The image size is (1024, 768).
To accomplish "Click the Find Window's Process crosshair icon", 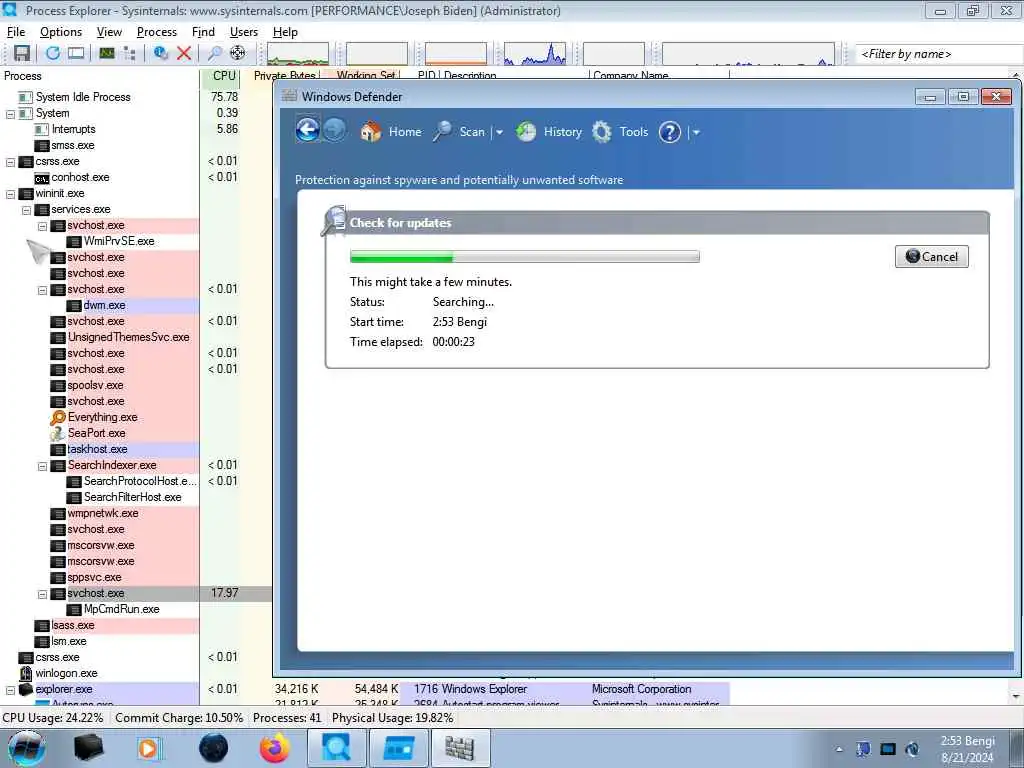I will pos(238,54).
